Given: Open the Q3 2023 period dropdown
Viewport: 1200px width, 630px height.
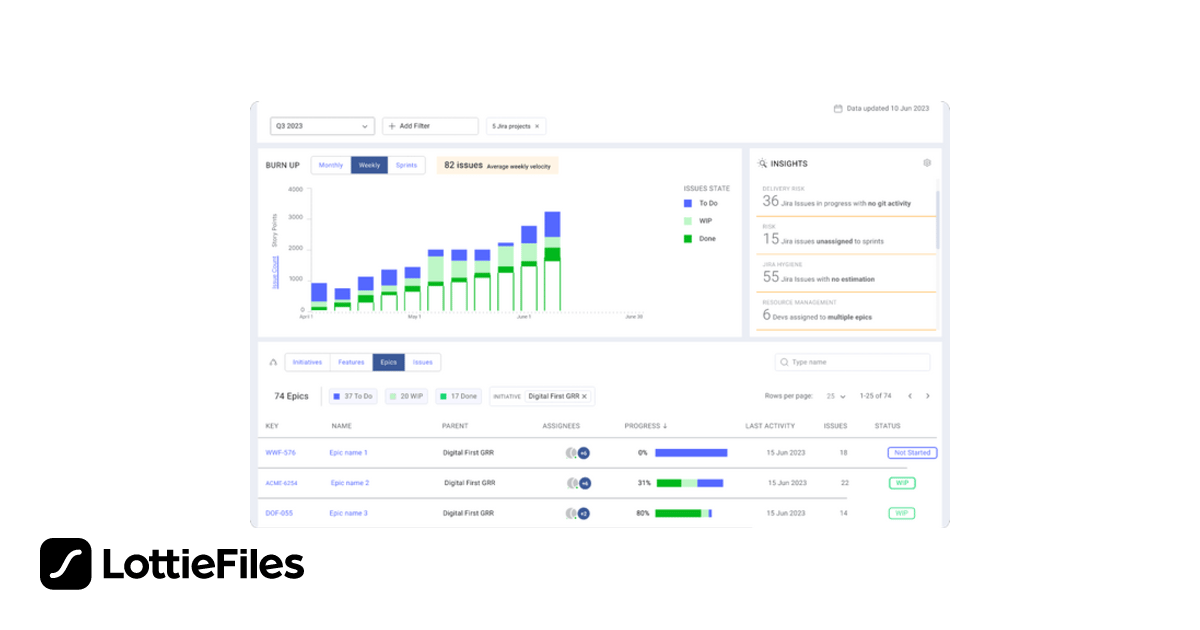Looking at the screenshot, I should point(320,125).
